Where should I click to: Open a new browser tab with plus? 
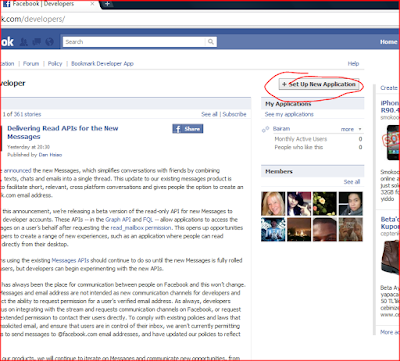click(107, 4)
